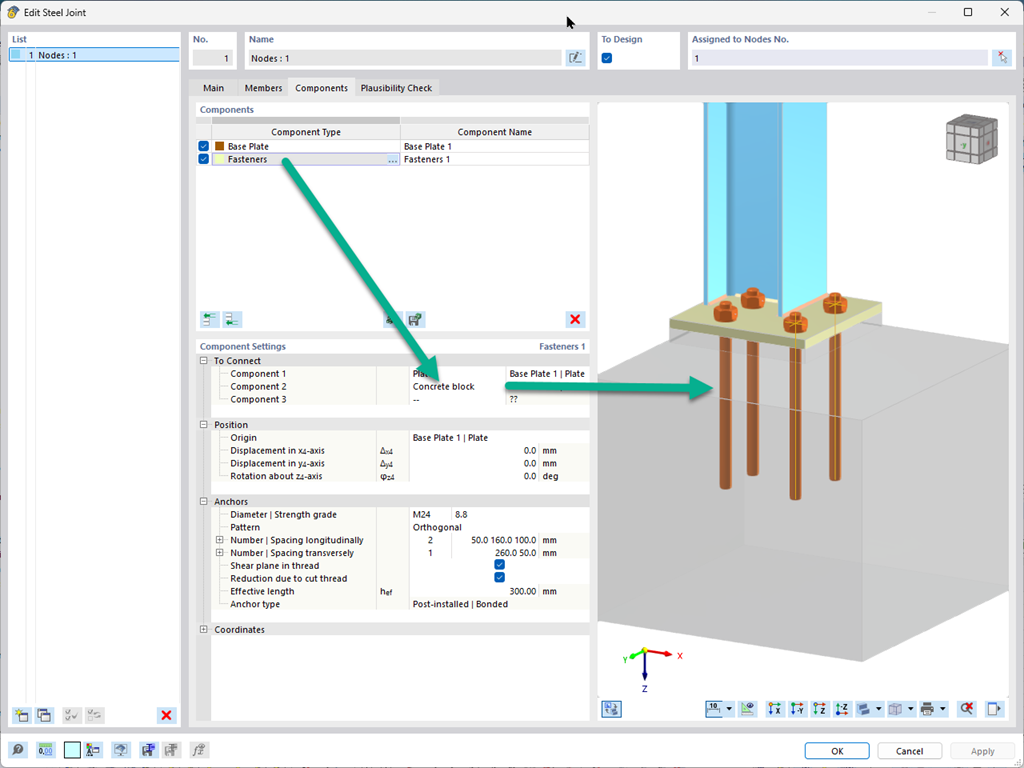Click the printer icon below the 3D view

[927, 709]
